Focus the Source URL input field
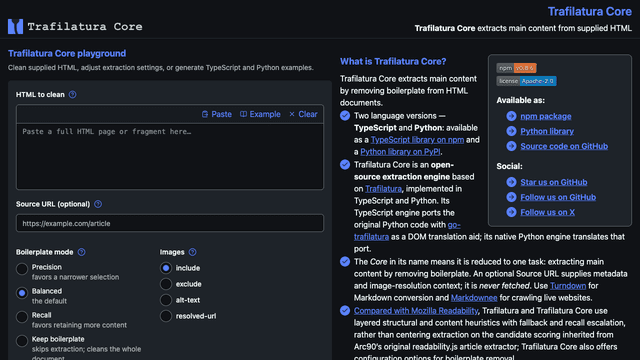 coord(170,223)
